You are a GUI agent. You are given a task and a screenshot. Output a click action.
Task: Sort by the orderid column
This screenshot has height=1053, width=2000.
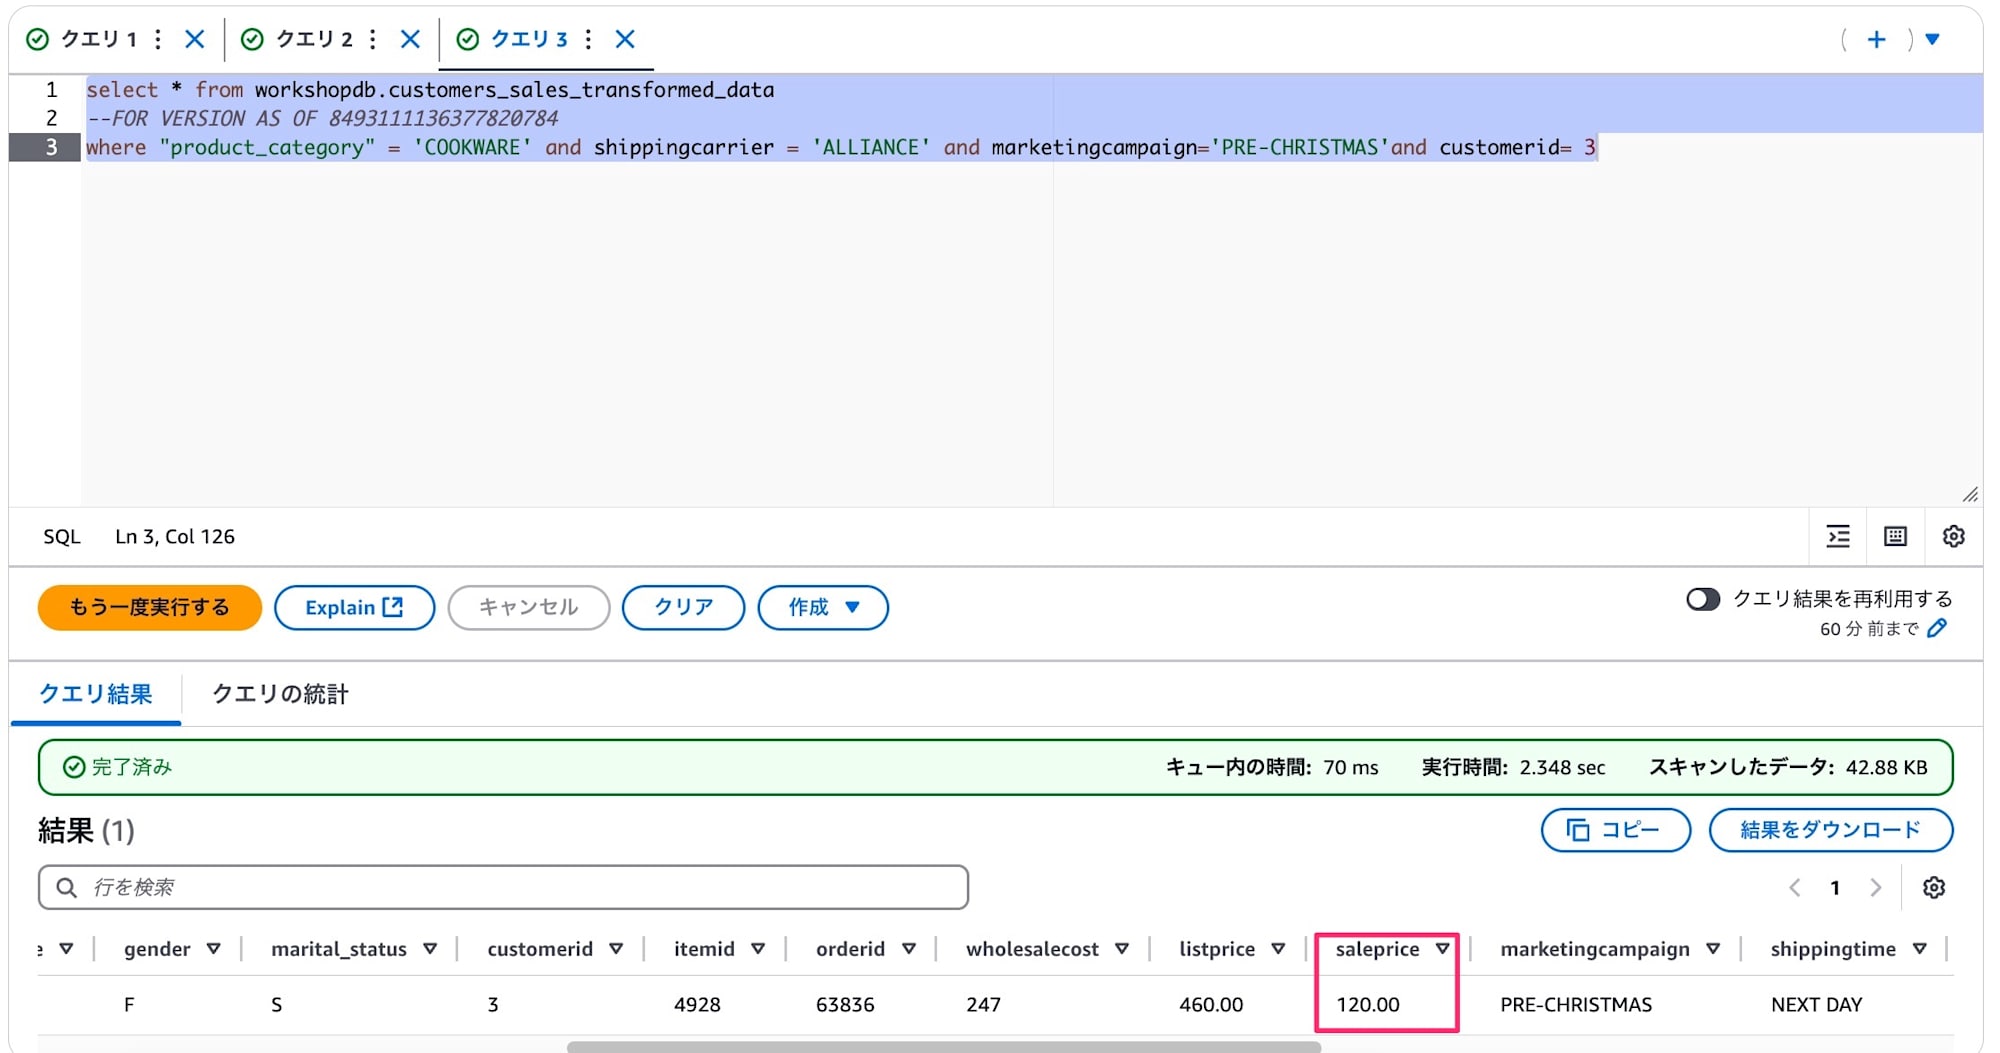[909, 949]
